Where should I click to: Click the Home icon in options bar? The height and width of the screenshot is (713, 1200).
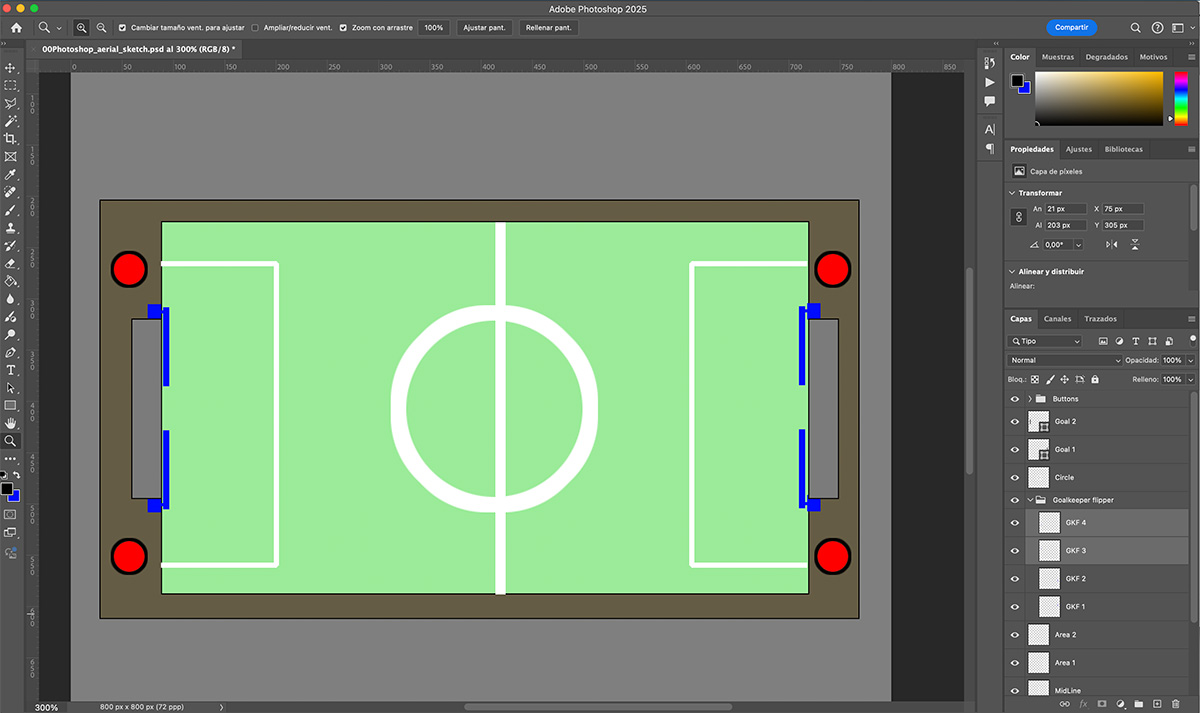click(16, 28)
